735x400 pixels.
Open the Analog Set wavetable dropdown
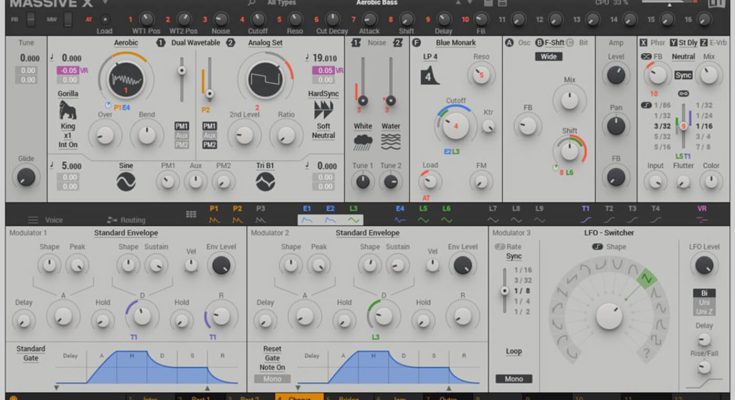[265, 44]
